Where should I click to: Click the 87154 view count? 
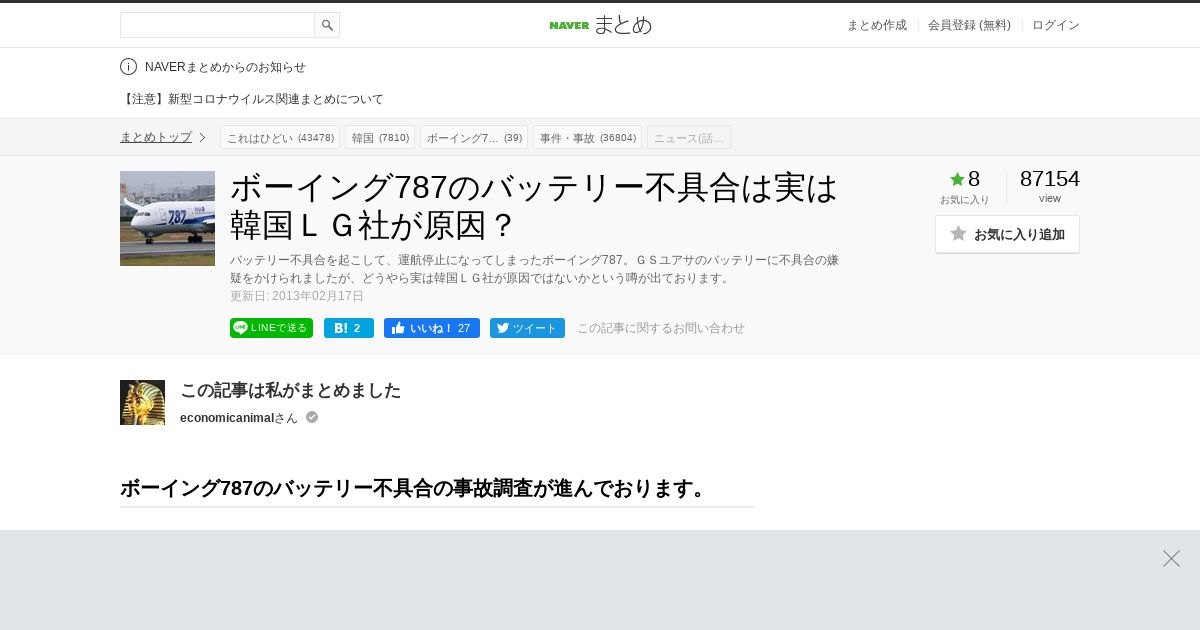pyautogui.click(x=1050, y=179)
